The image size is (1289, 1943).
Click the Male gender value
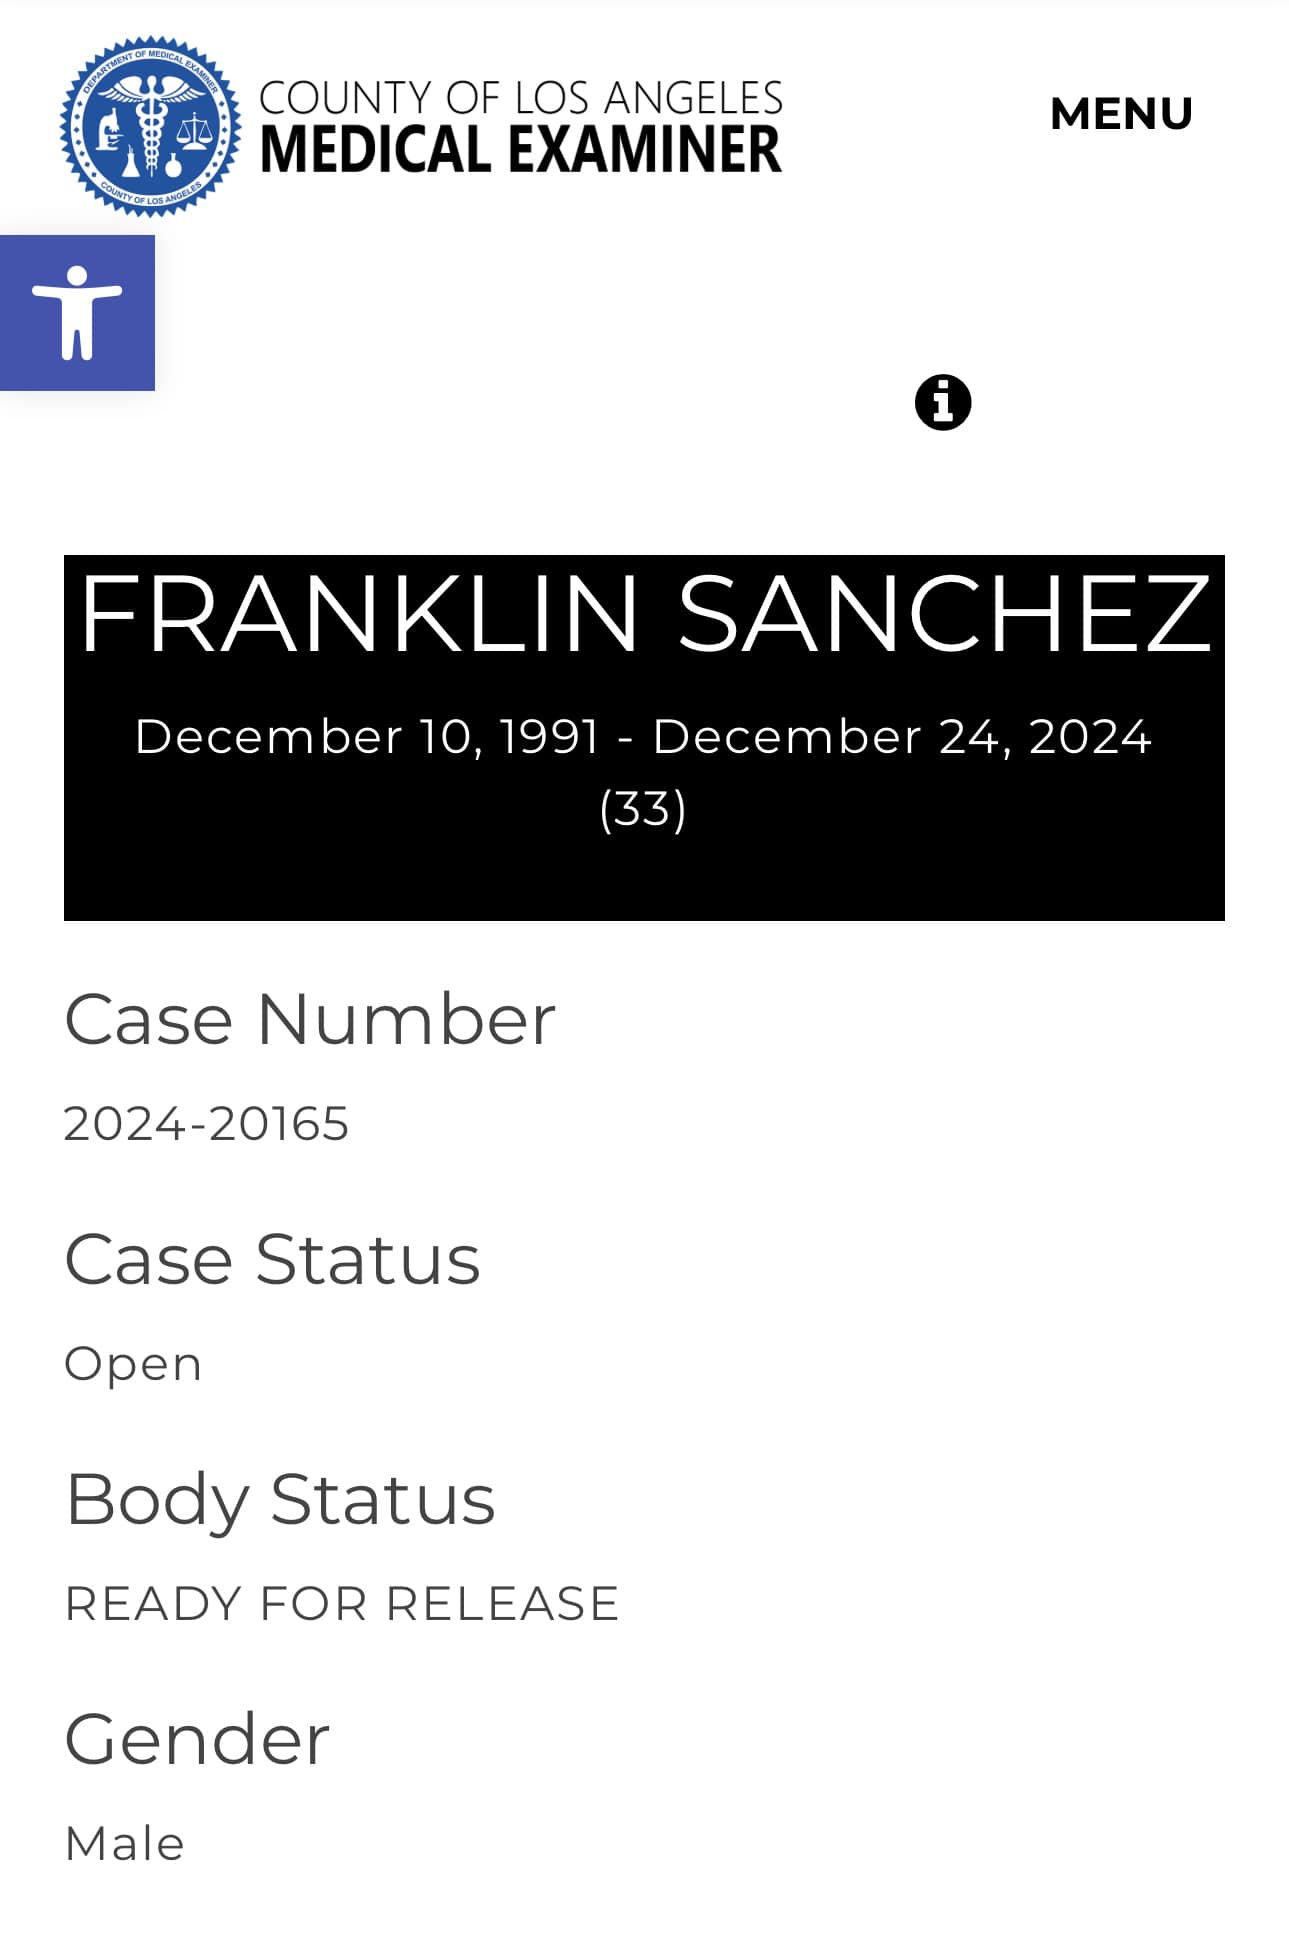click(x=125, y=1844)
